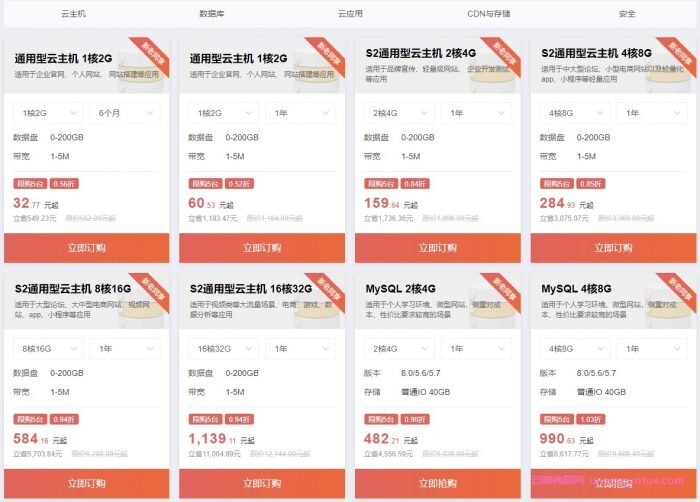Viewport: 700px width, 502px height.
Task: Click 立即订购 for the 16核32G host
Action: coord(262,483)
